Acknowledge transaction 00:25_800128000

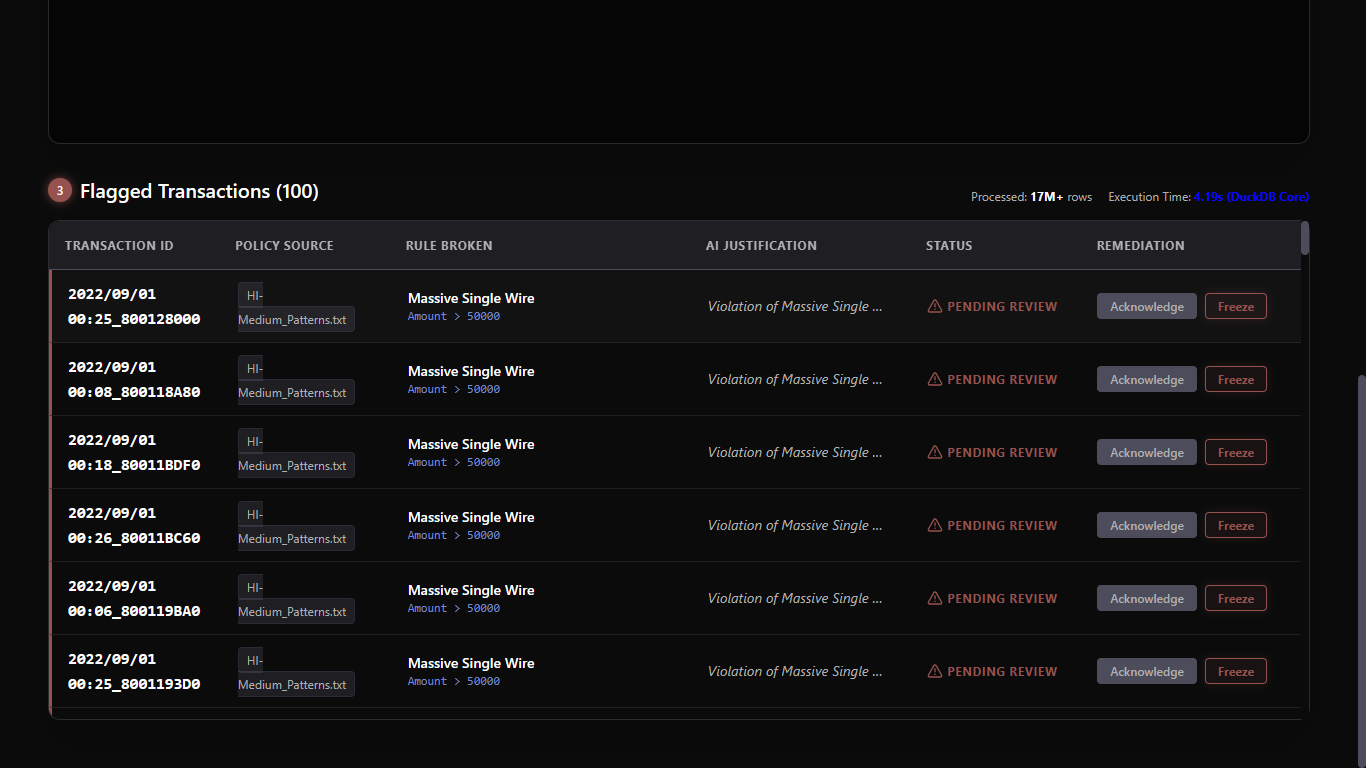pos(1146,306)
